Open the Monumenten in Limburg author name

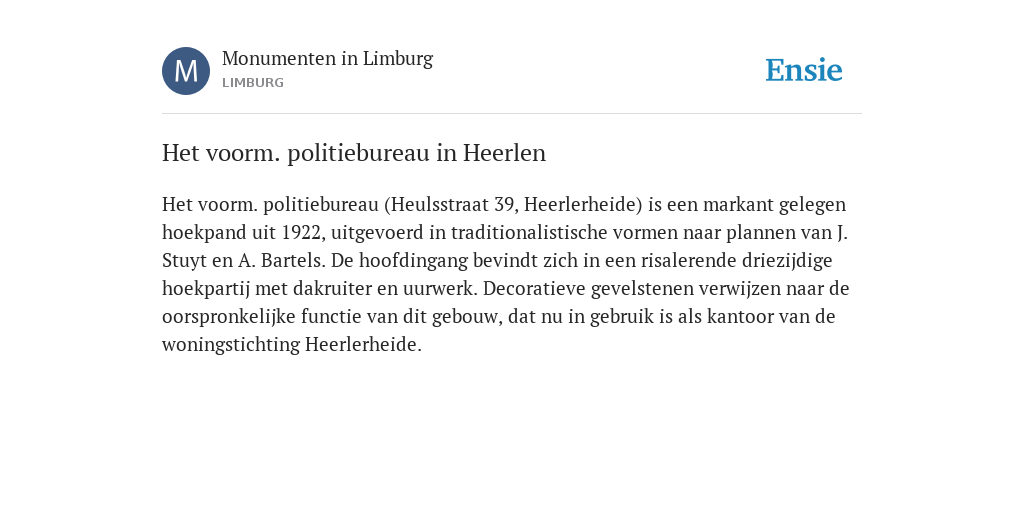[327, 59]
